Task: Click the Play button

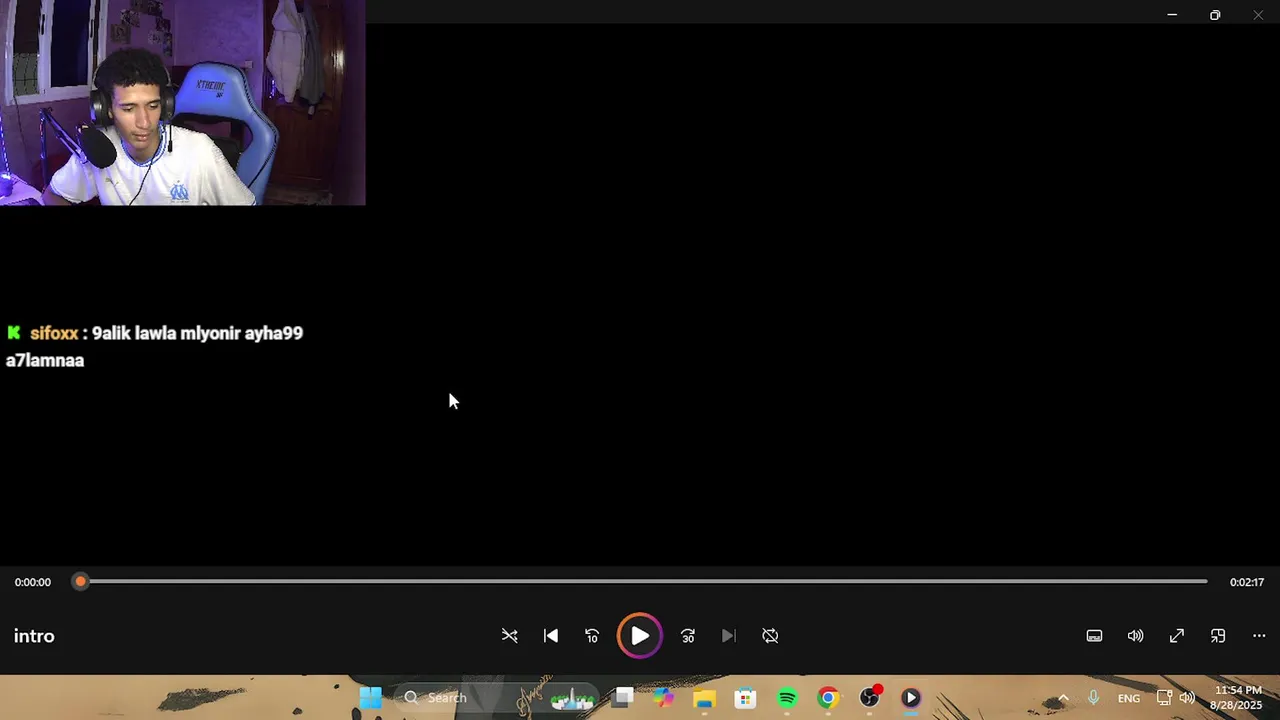Action: (x=639, y=636)
